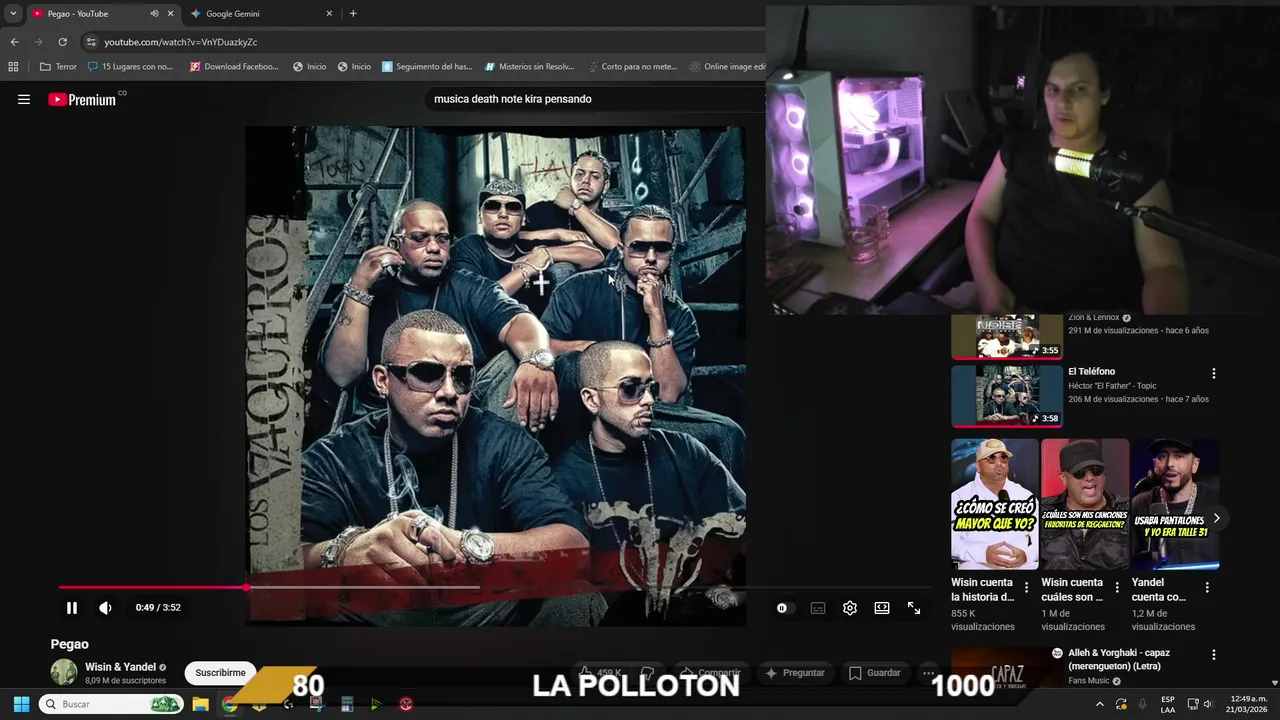Click the taskbar Buscar search box
Viewport: 1280px width, 720px height.
pos(110,704)
